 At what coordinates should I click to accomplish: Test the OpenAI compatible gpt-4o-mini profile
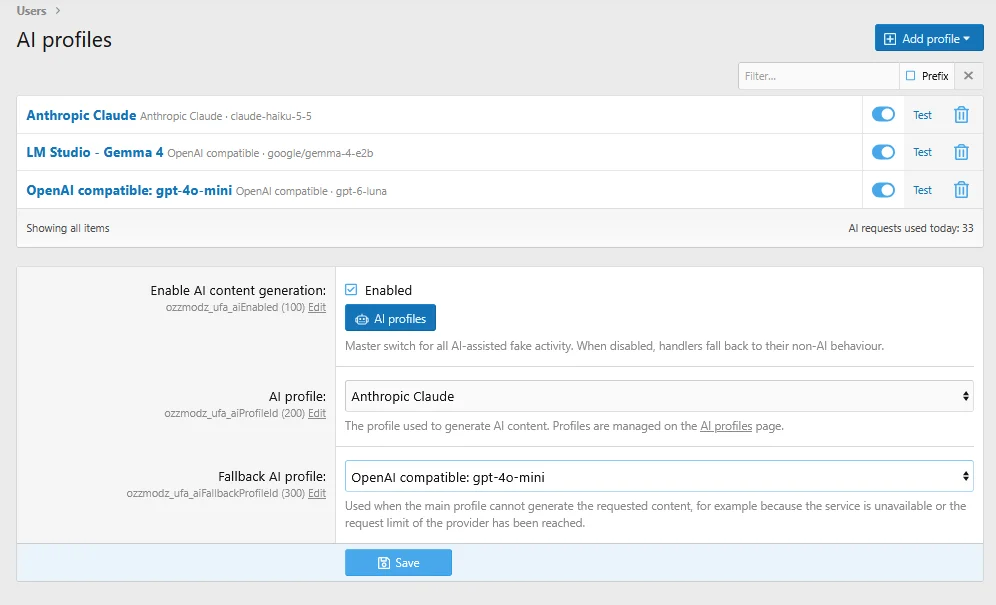tap(922, 190)
